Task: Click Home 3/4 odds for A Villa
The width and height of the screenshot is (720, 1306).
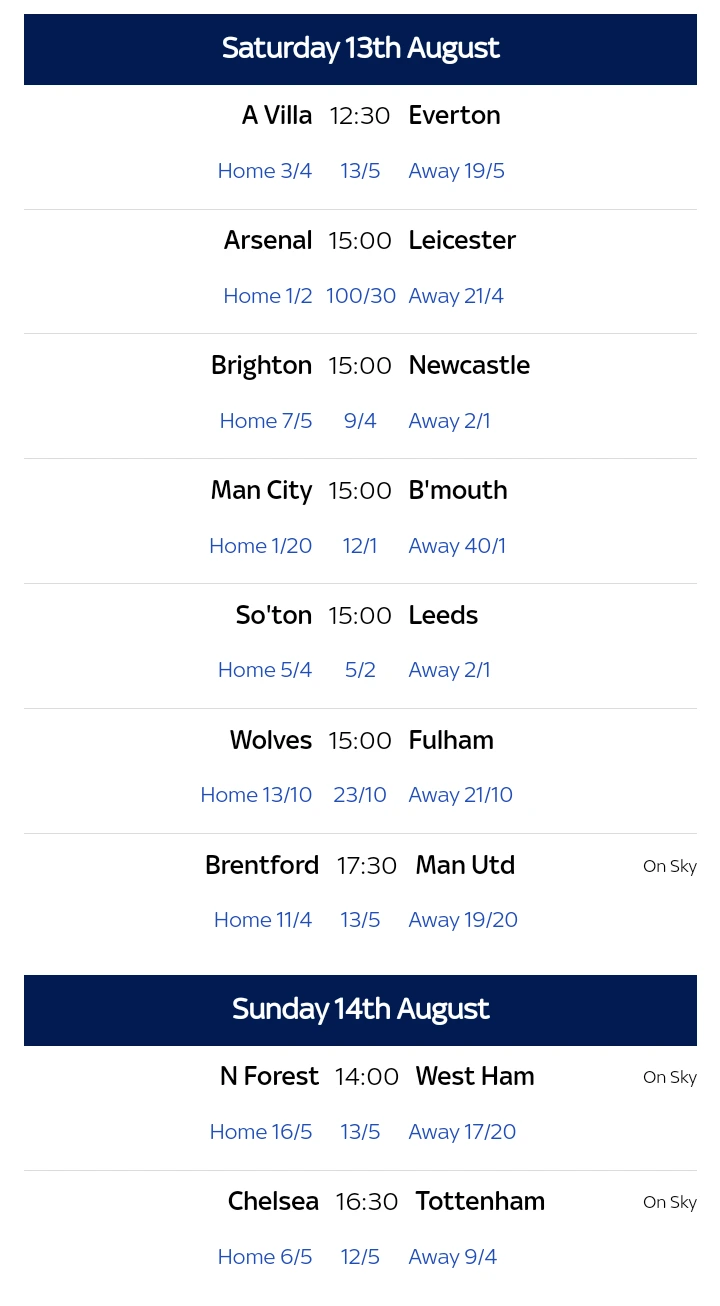Action: [x=265, y=171]
